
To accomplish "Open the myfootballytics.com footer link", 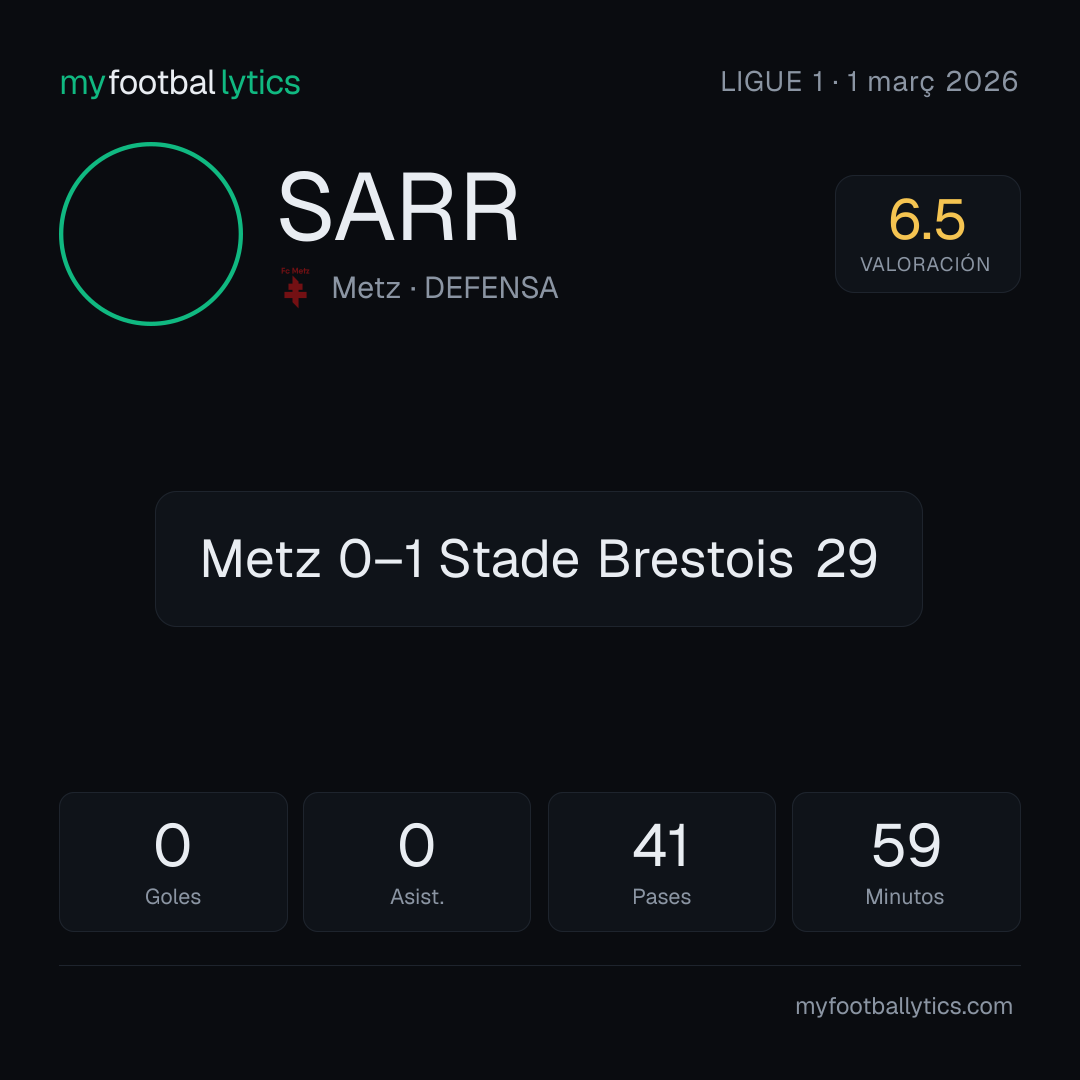I will (x=904, y=1006).
